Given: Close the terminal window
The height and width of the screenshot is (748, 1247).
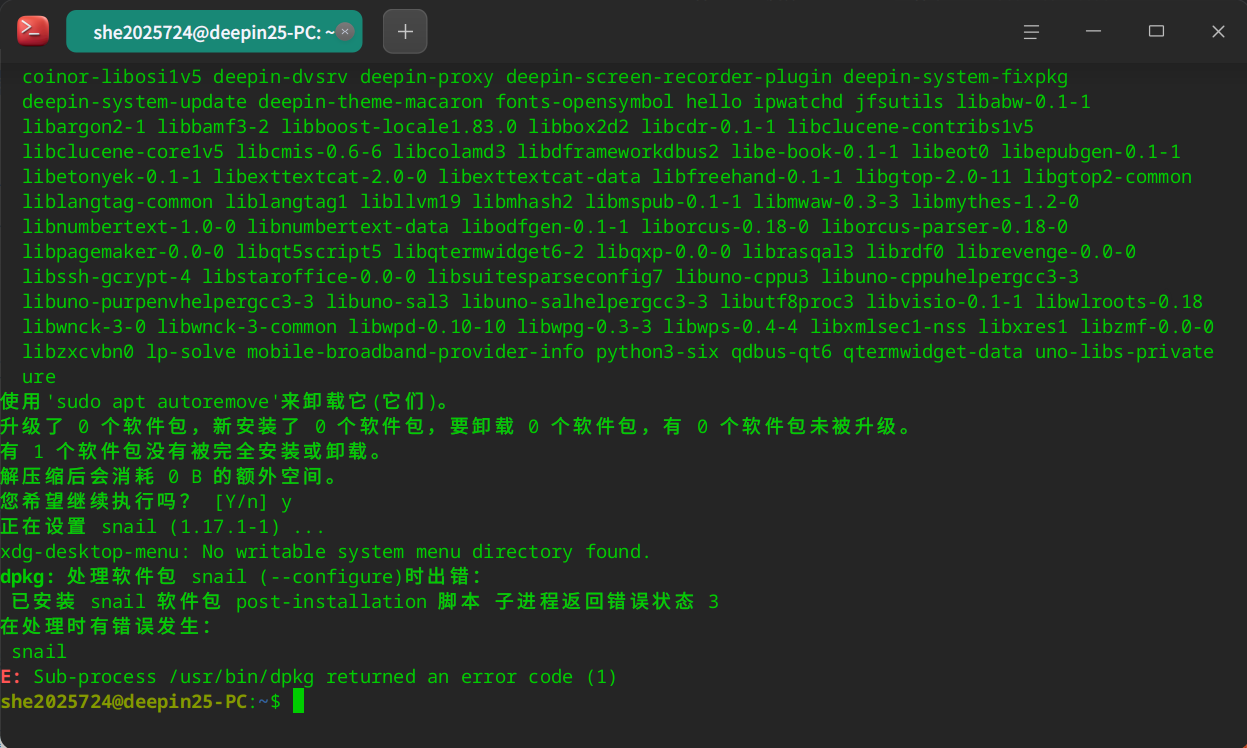Looking at the screenshot, I should click(x=1218, y=32).
